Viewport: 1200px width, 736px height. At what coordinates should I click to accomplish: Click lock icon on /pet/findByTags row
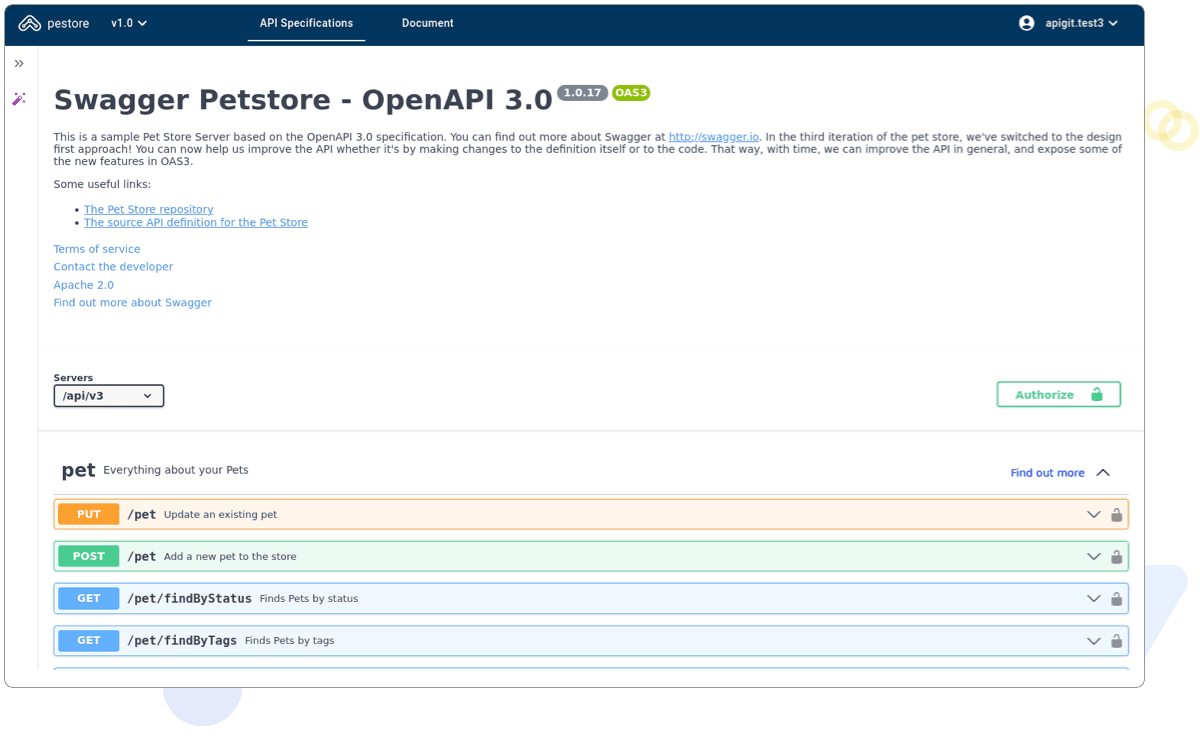pos(1117,641)
